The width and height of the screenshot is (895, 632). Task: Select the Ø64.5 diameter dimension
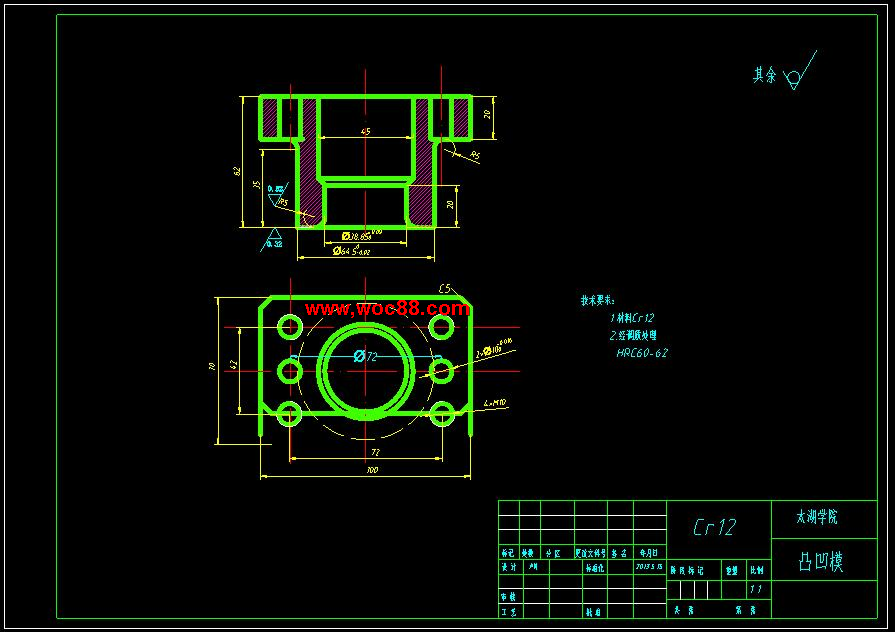pyautogui.click(x=352, y=251)
